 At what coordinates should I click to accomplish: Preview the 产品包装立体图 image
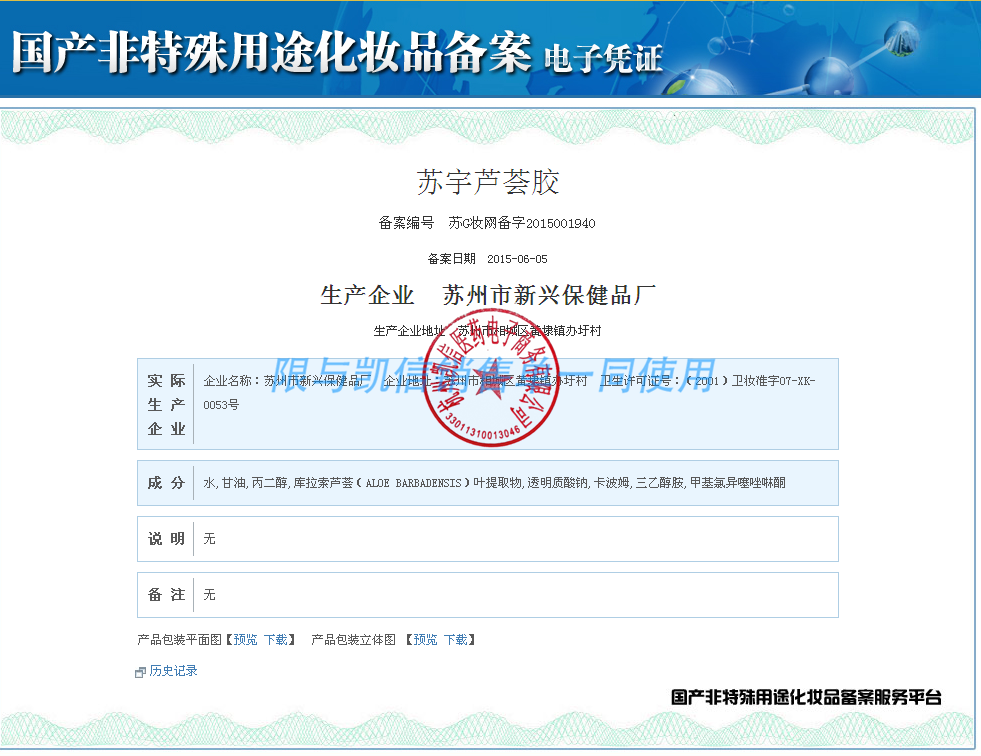pos(425,640)
